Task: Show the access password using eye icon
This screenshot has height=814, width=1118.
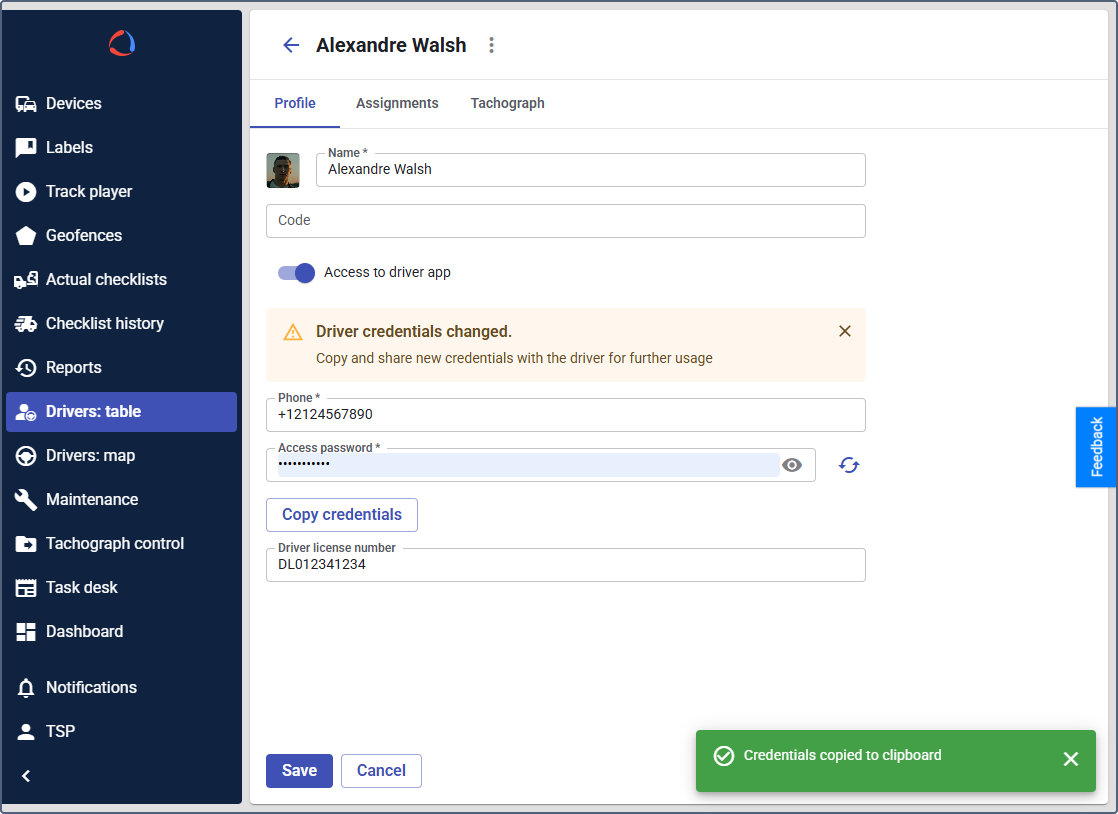Action: [792, 465]
